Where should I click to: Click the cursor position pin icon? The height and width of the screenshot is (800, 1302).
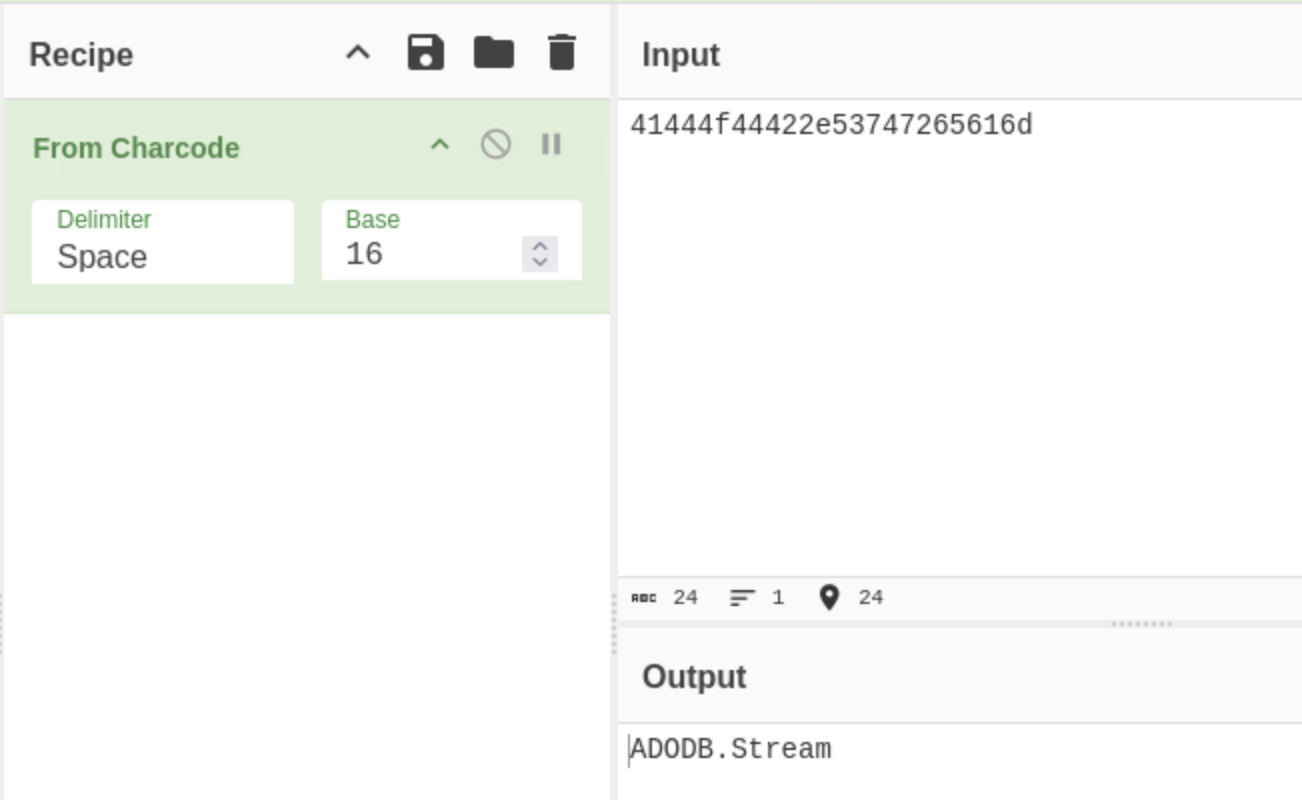pyautogui.click(x=829, y=598)
